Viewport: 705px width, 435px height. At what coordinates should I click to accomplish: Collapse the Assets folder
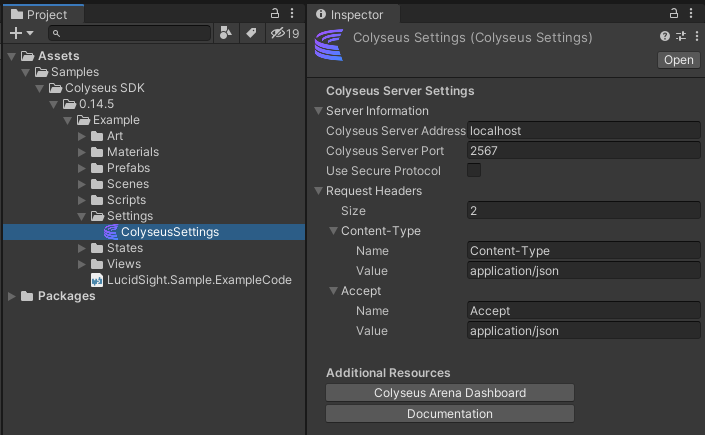[12, 56]
